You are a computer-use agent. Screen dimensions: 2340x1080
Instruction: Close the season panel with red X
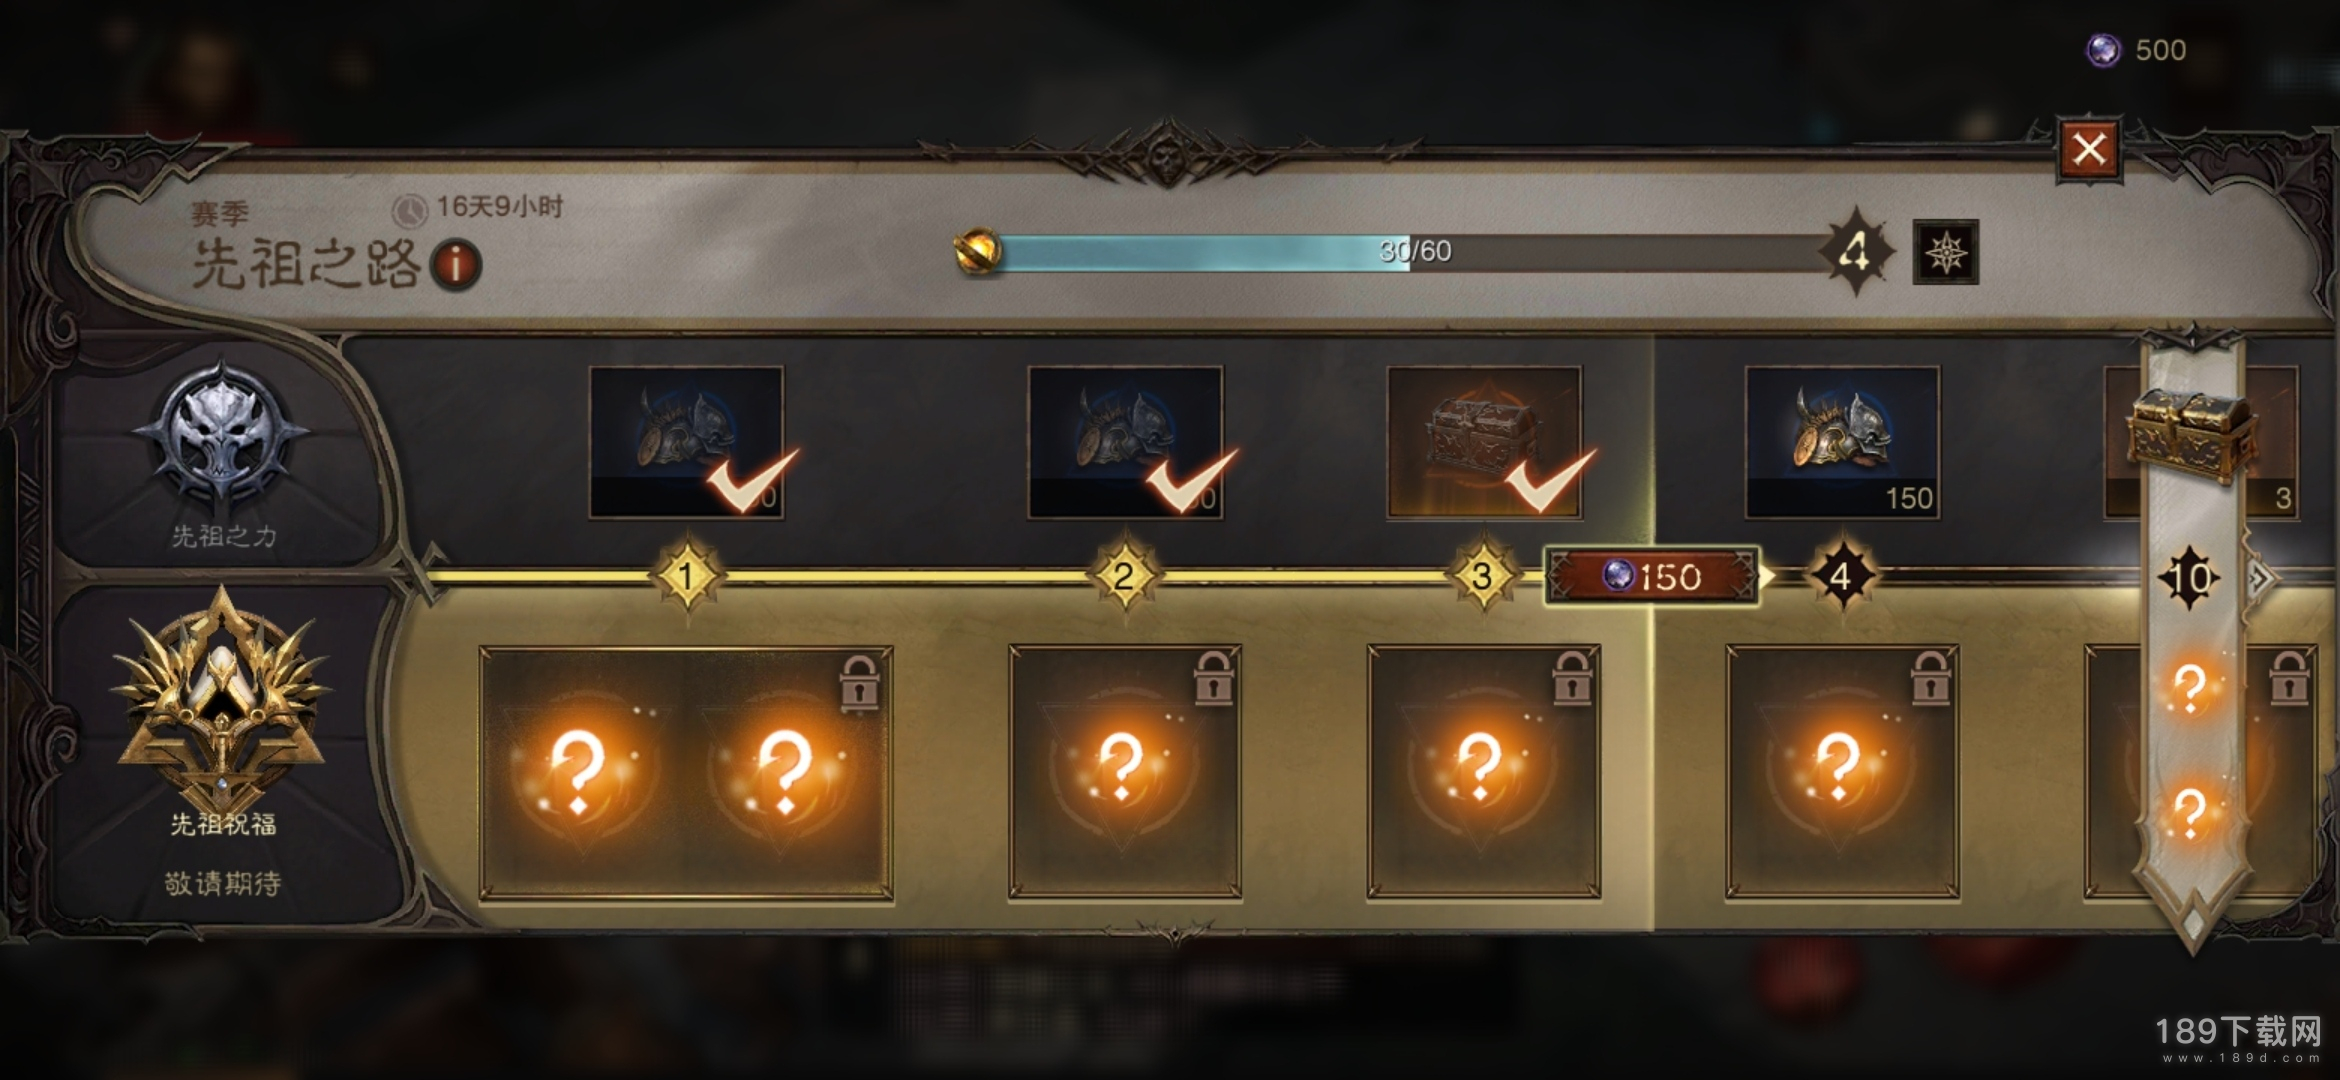click(x=2089, y=150)
